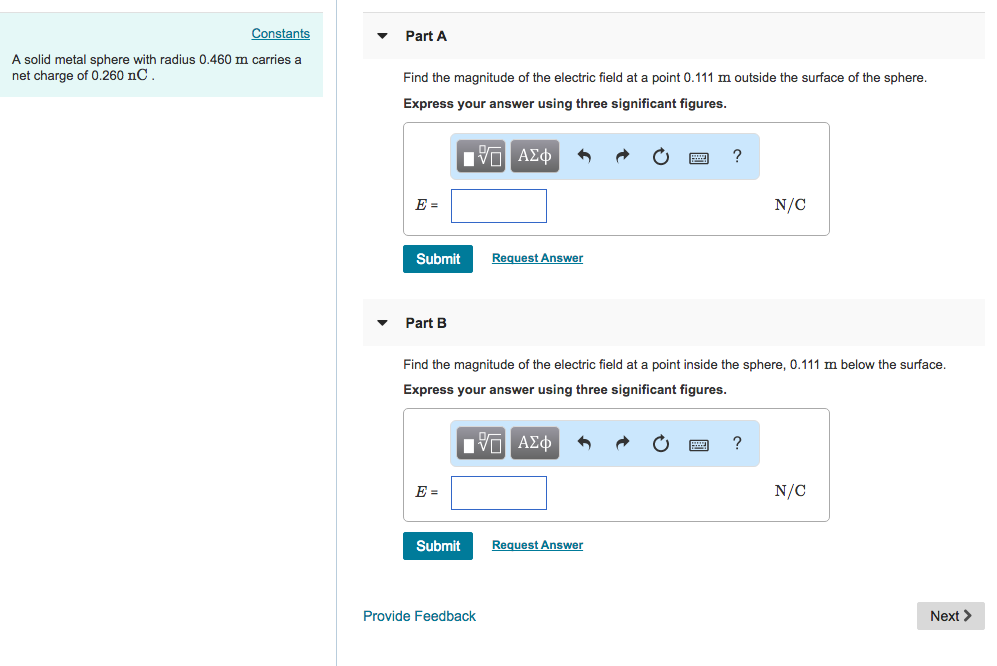Screen dimensions: 997x666
Task: Open keyboard shortcuts in Part B toolbar
Action: coord(698,443)
